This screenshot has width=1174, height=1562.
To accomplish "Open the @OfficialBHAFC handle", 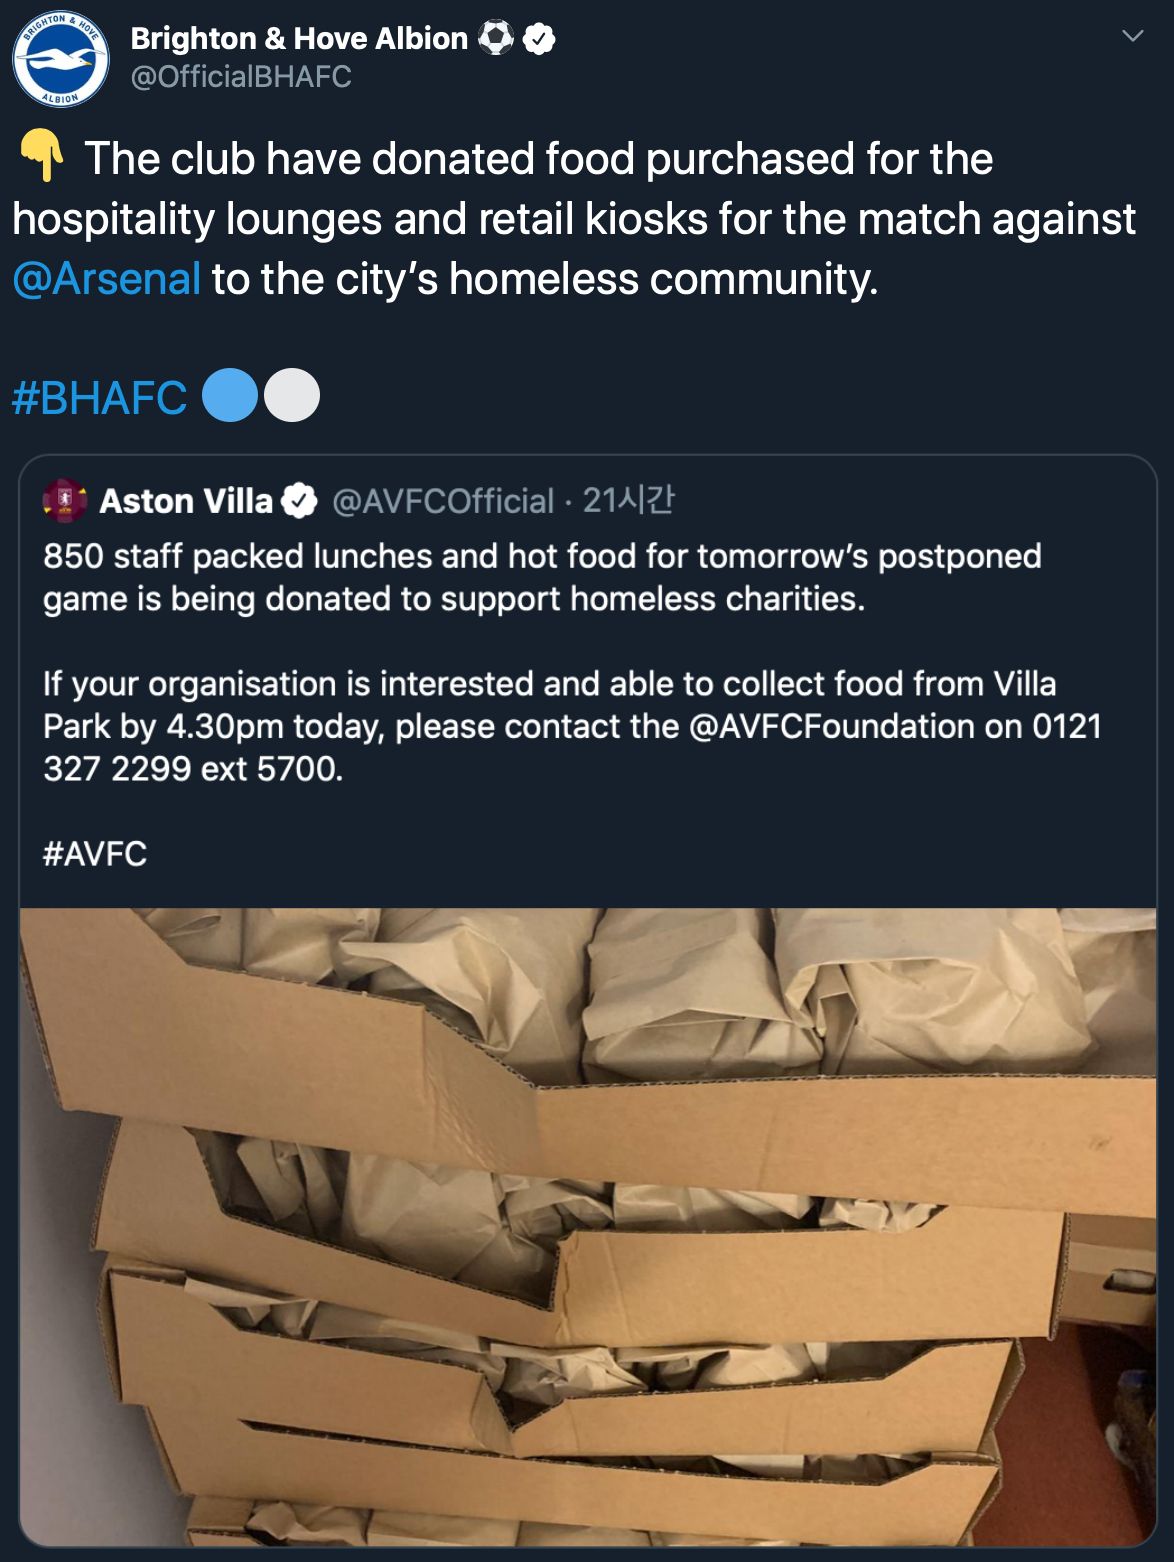I will pyautogui.click(x=241, y=77).
